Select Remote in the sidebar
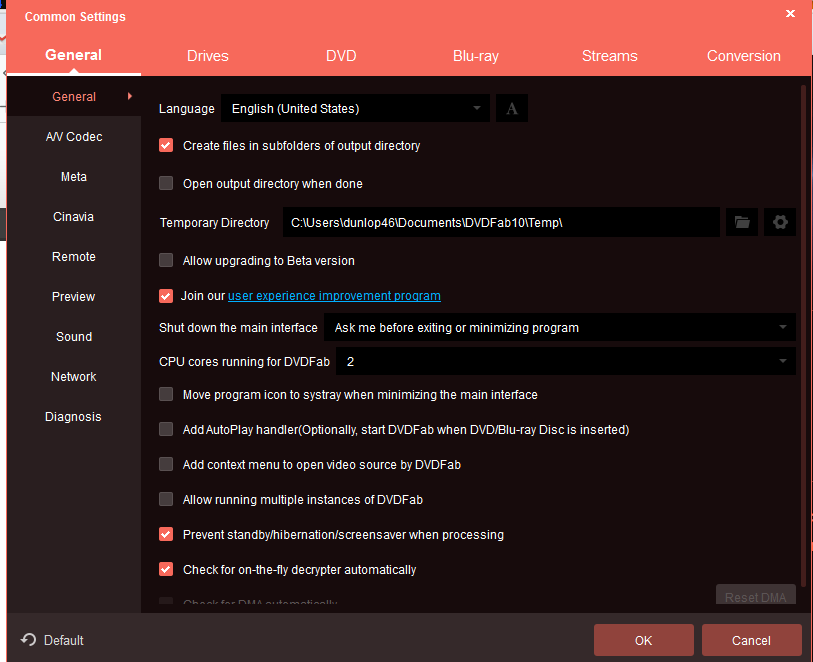Image resolution: width=813 pixels, height=662 pixels. pyautogui.click(x=74, y=257)
